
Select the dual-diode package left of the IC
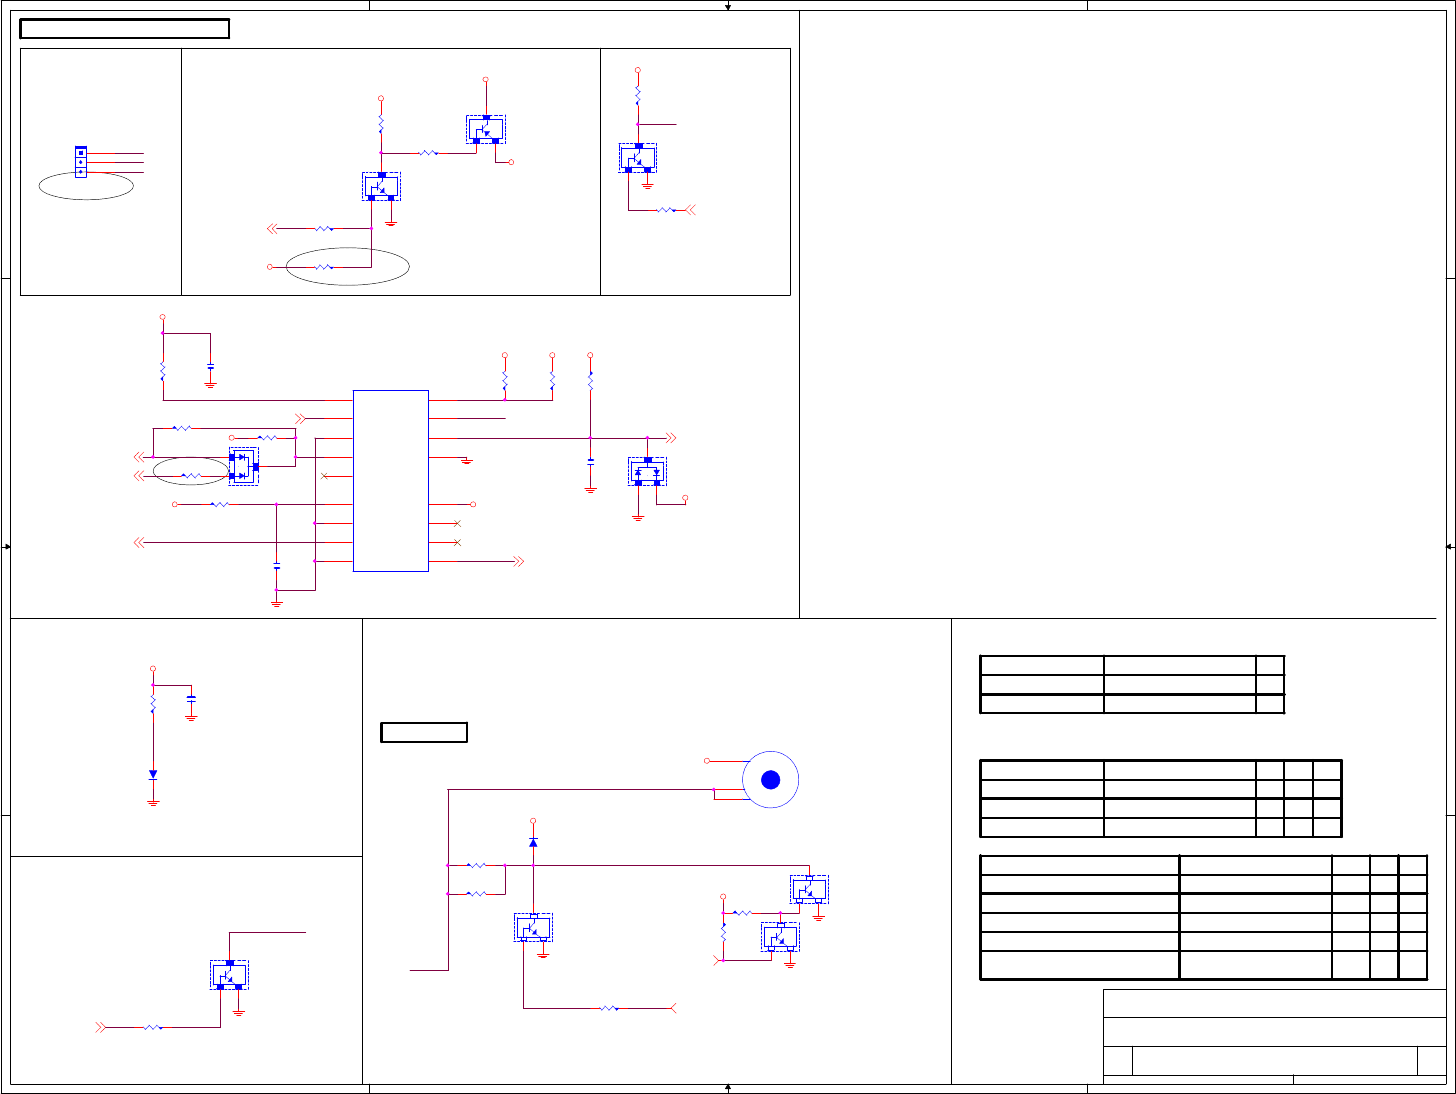point(244,466)
